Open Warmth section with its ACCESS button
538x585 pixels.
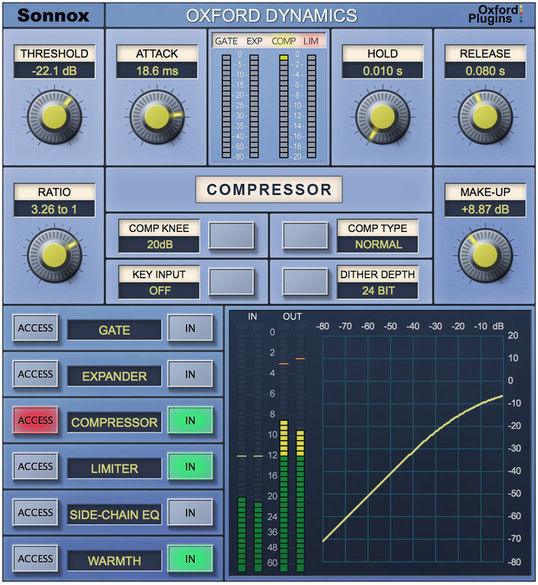pyautogui.click(x=35, y=559)
